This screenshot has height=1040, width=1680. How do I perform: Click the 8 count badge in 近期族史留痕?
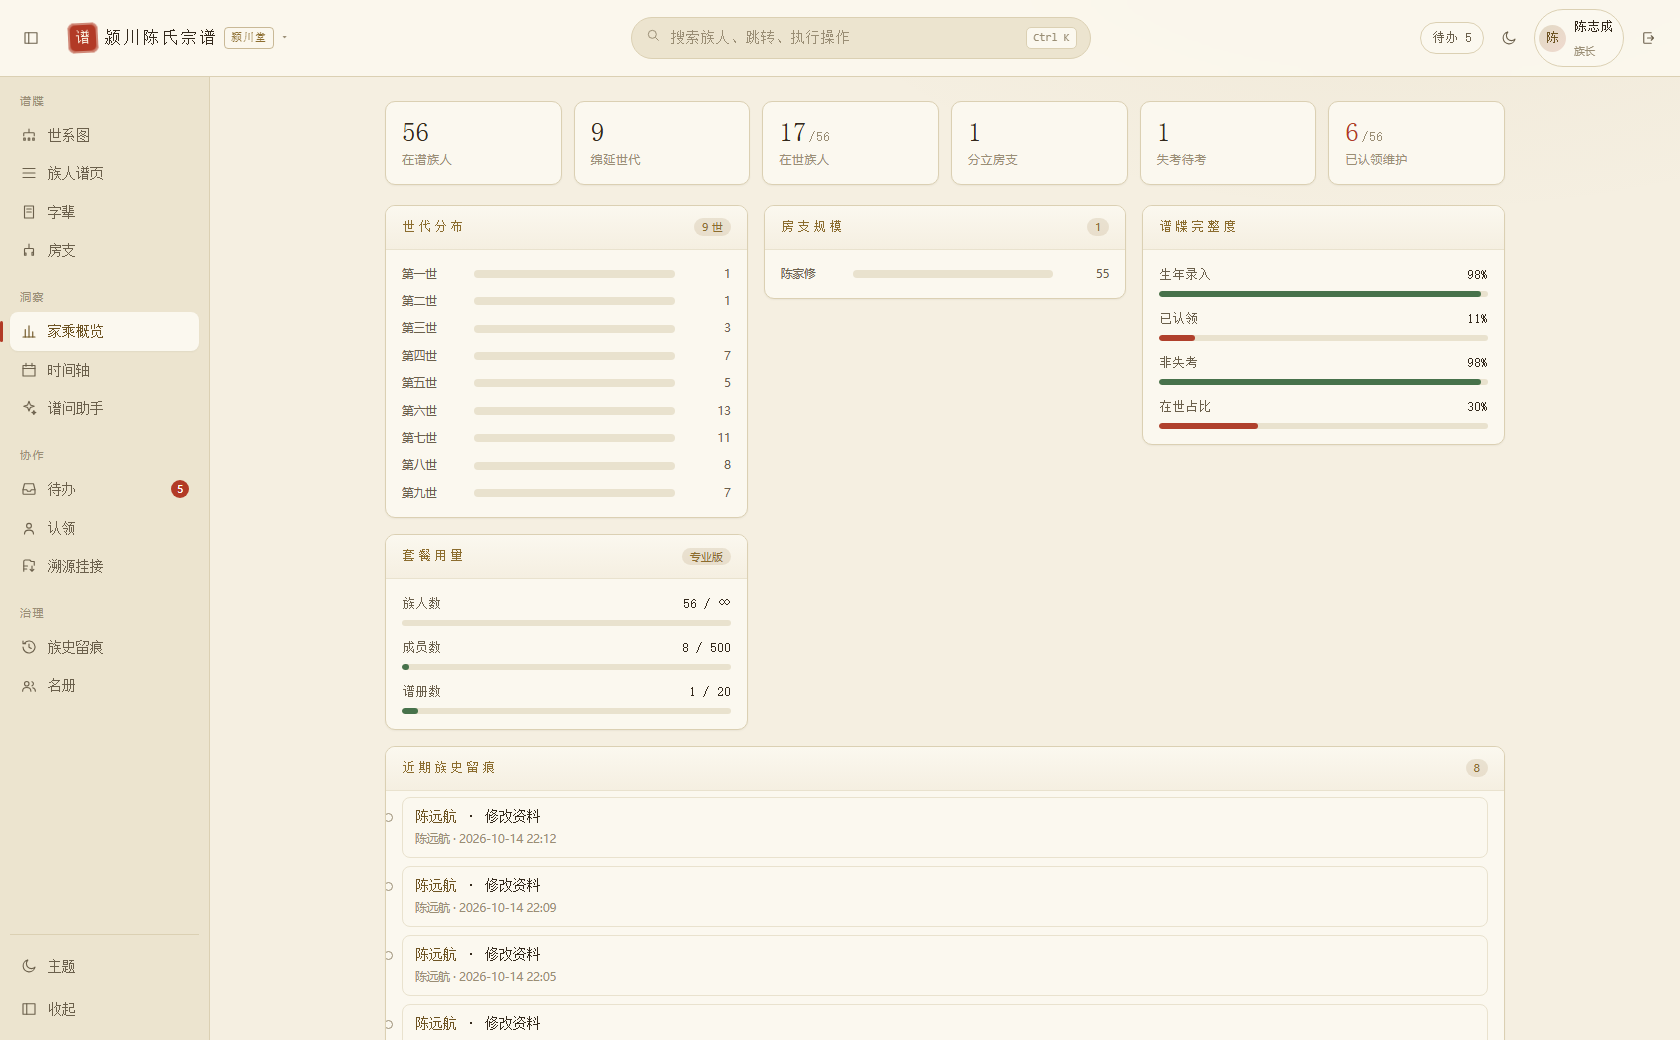tap(1477, 768)
